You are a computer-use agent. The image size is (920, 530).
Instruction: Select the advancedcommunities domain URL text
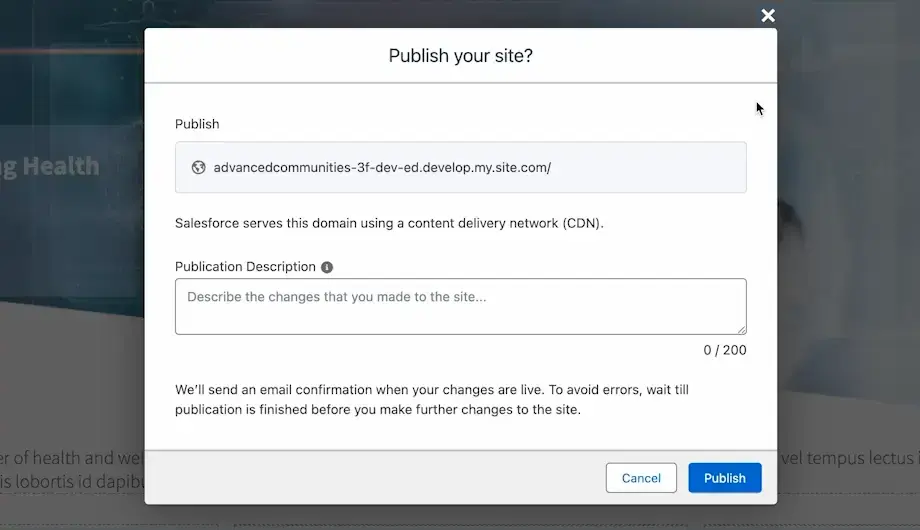[x=382, y=167]
